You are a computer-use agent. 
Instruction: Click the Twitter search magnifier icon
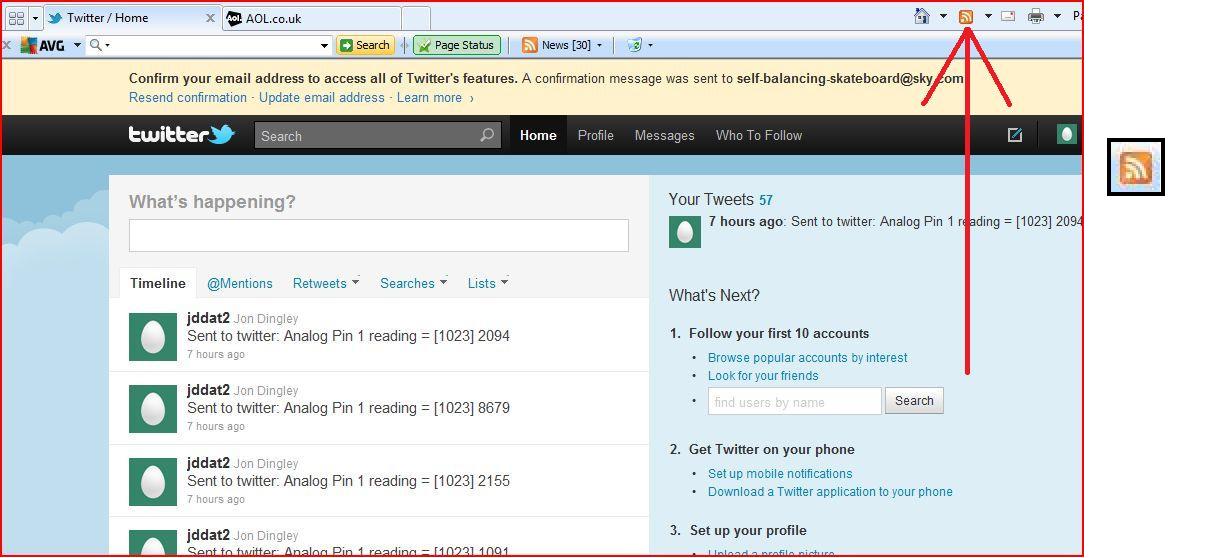(487, 135)
